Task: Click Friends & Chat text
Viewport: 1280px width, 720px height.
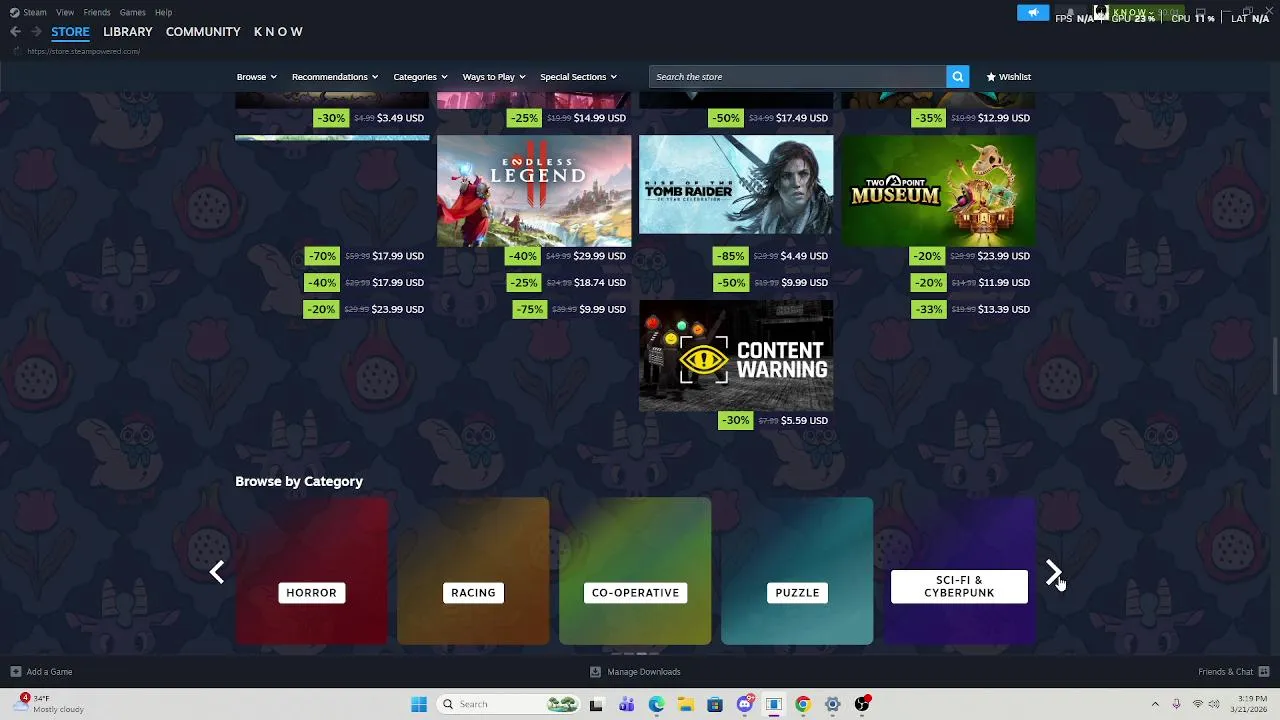Action: click(x=1225, y=672)
